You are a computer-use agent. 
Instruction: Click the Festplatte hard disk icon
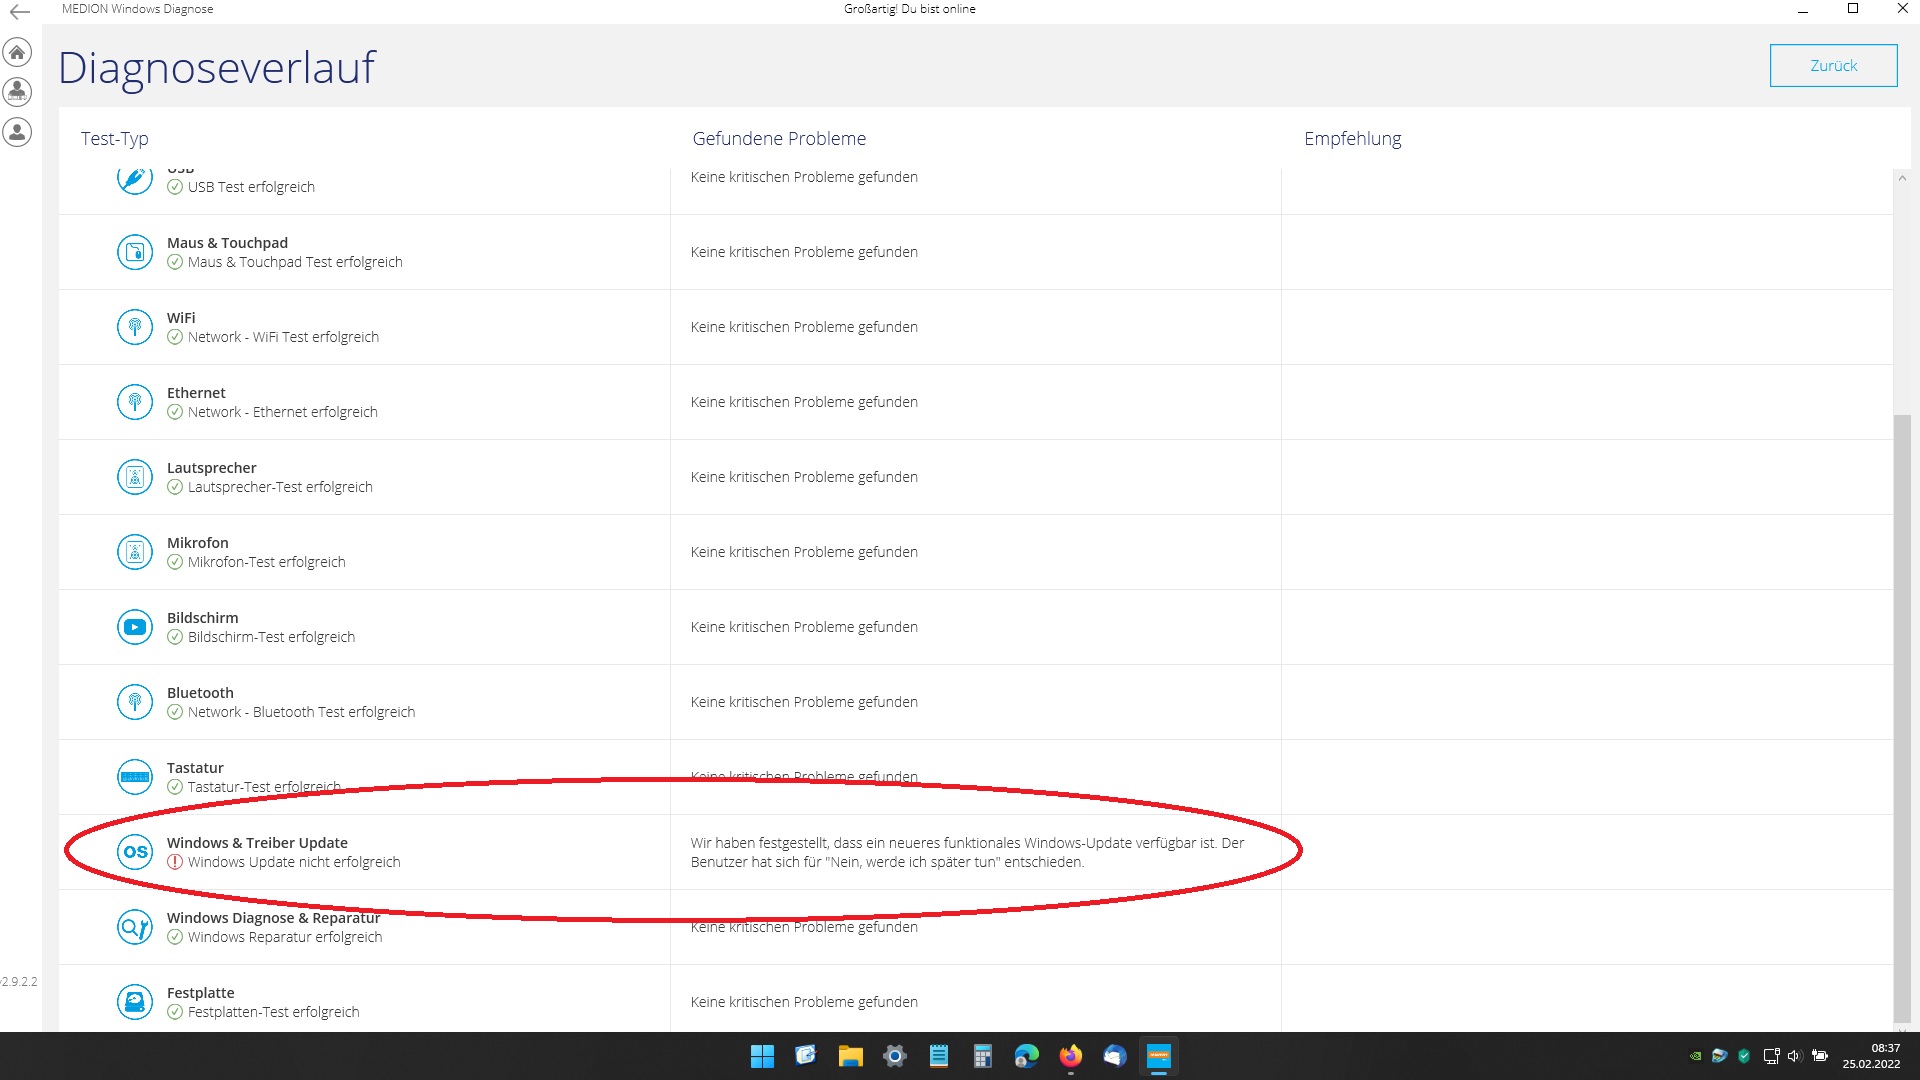pos(135,1002)
